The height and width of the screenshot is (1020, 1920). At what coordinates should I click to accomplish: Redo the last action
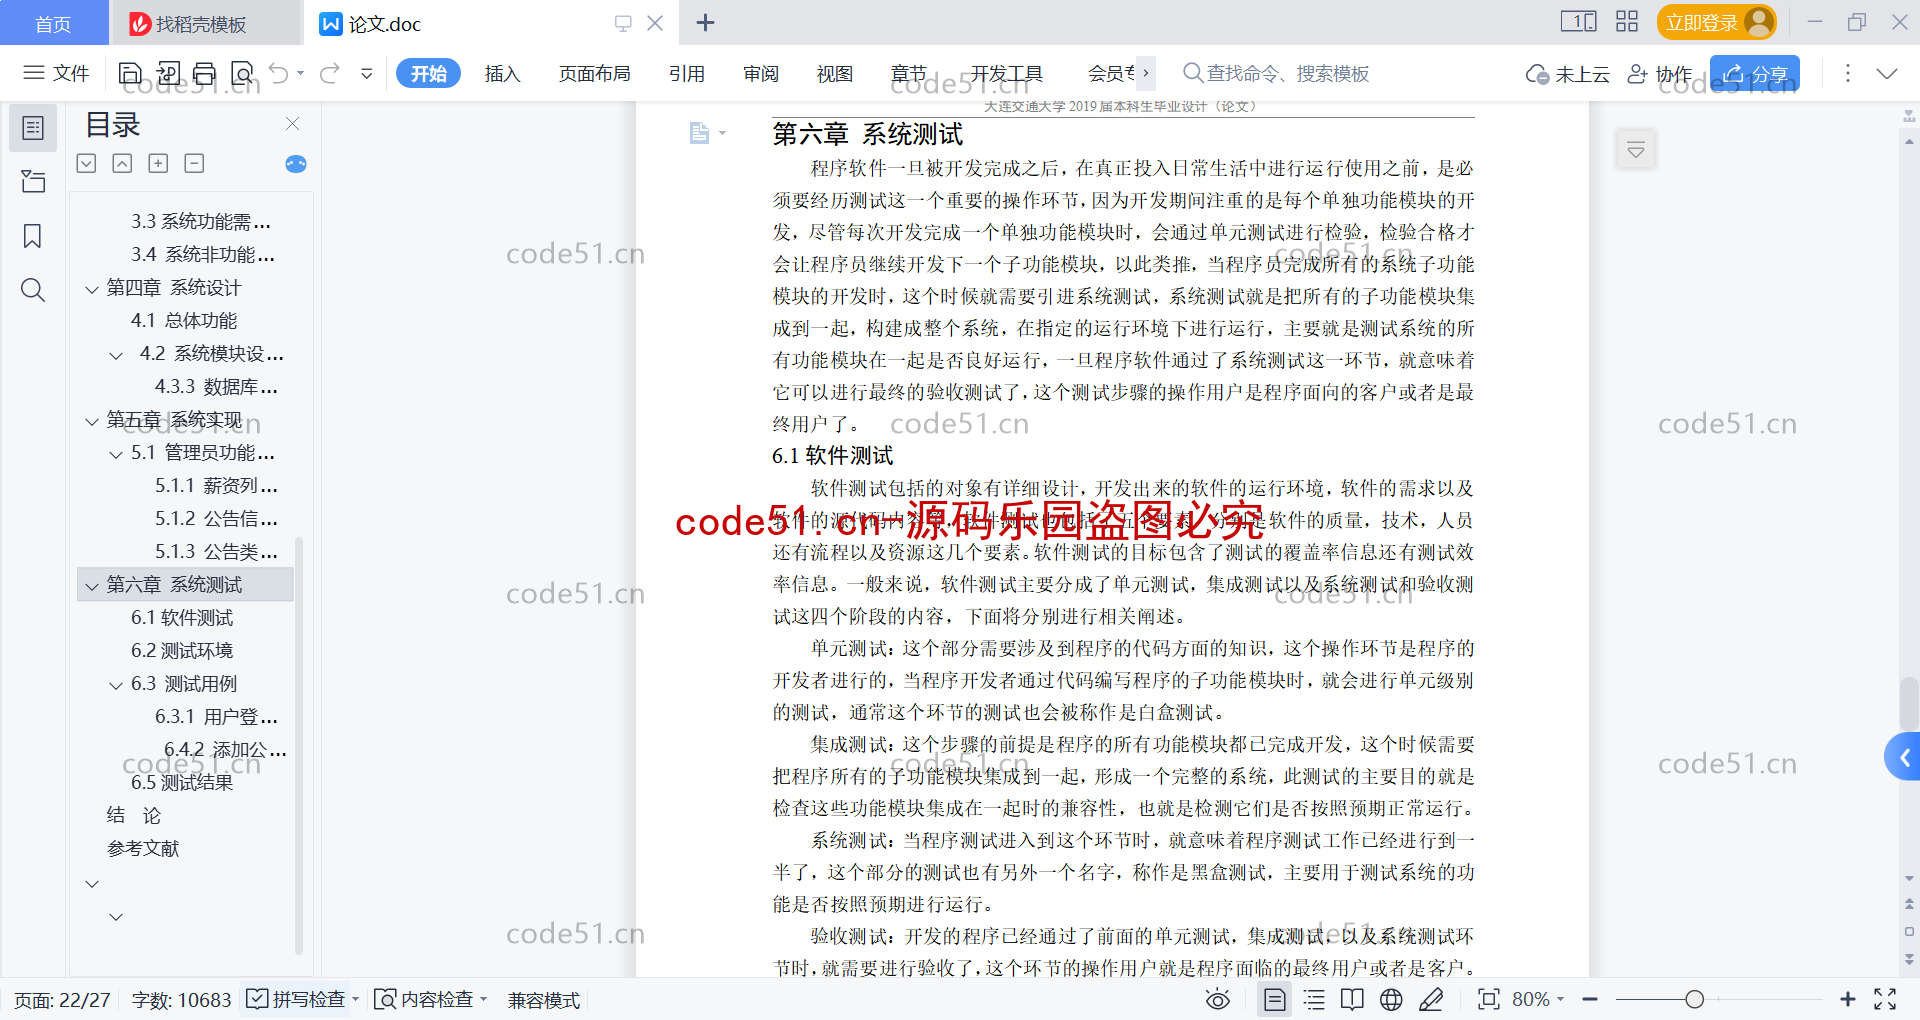tap(329, 73)
